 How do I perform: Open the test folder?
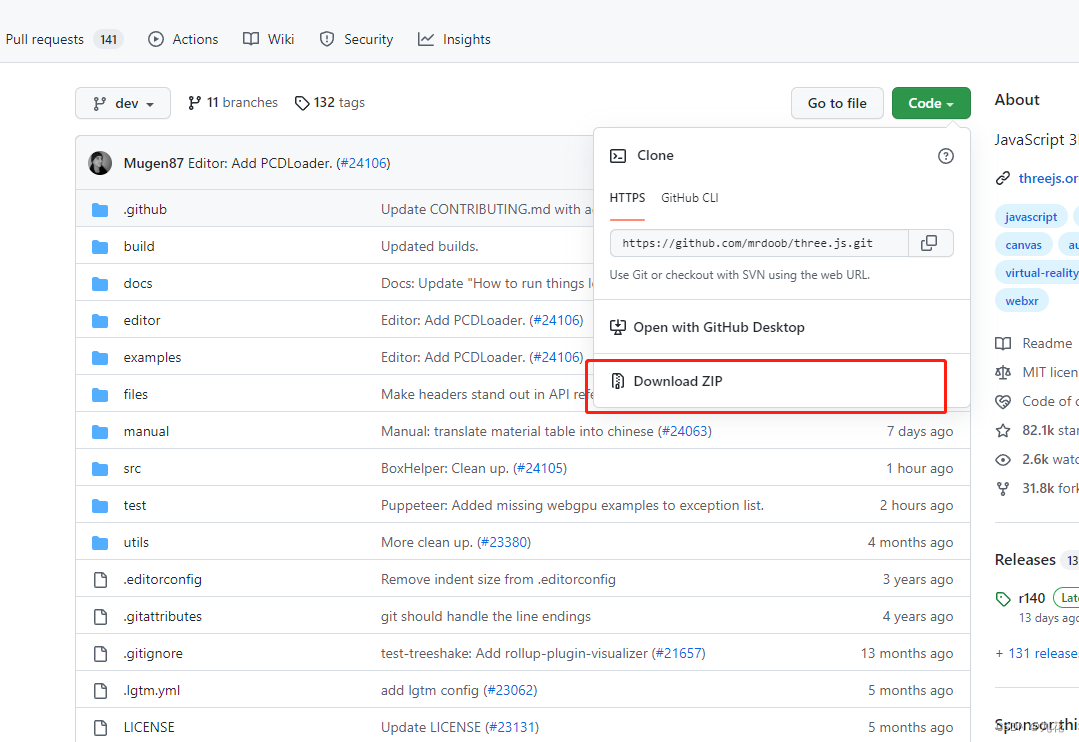pos(135,506)
